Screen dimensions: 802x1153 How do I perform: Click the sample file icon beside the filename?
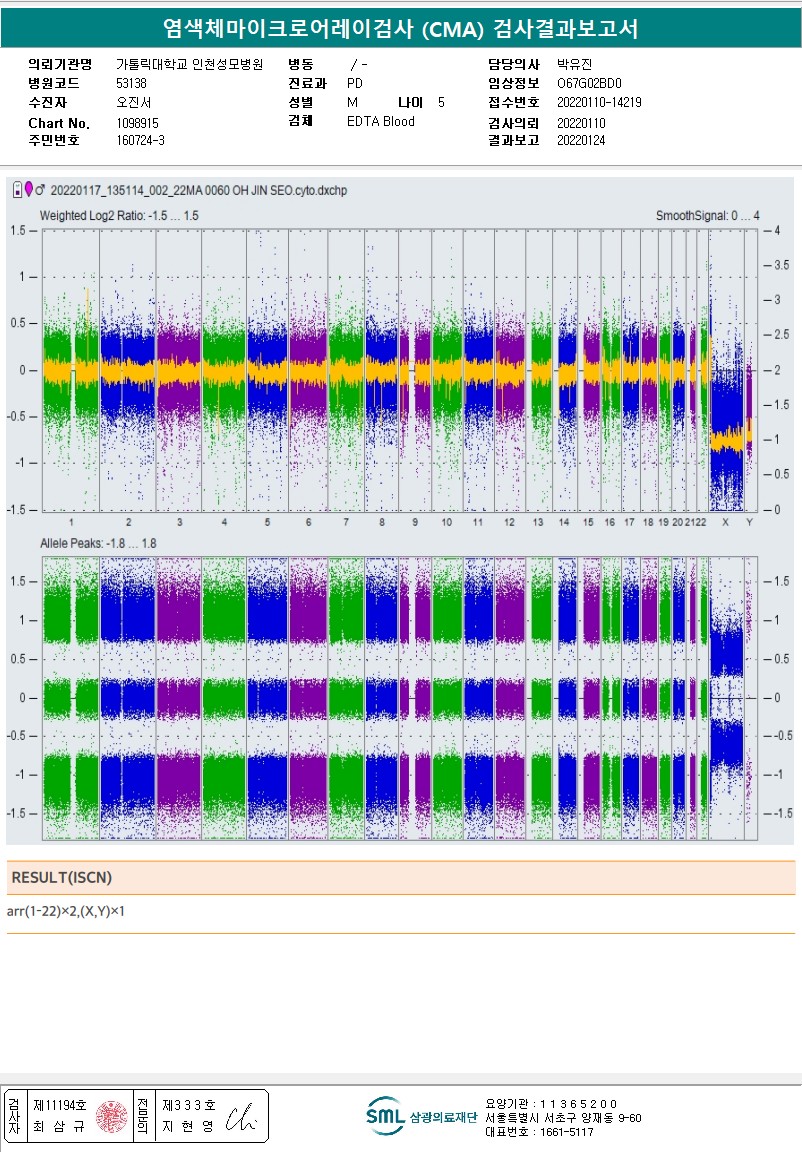[17, 189]
